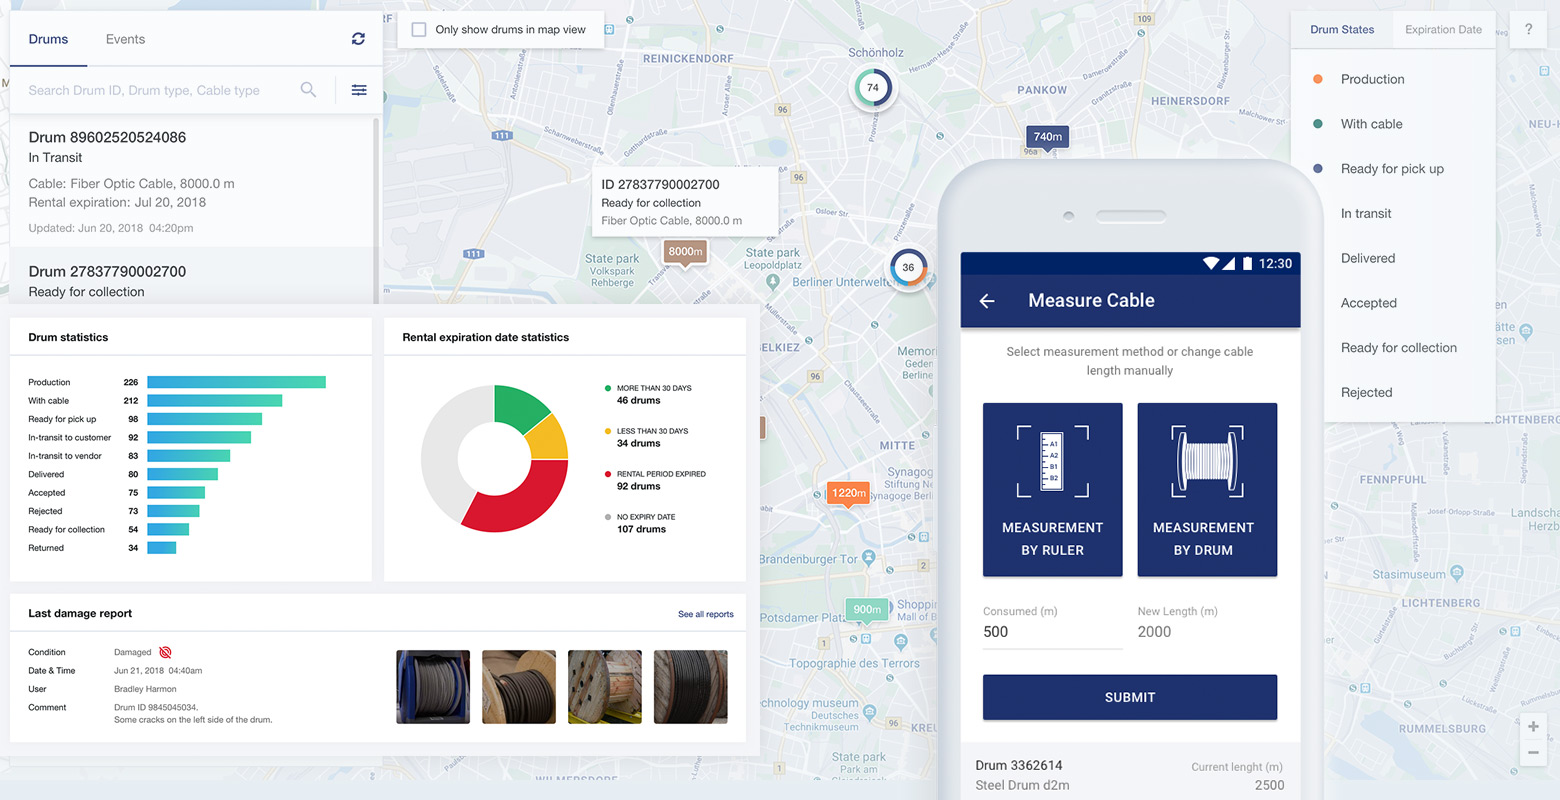Select the search magnifier icon in the drums panel

[x=308, y=90]
